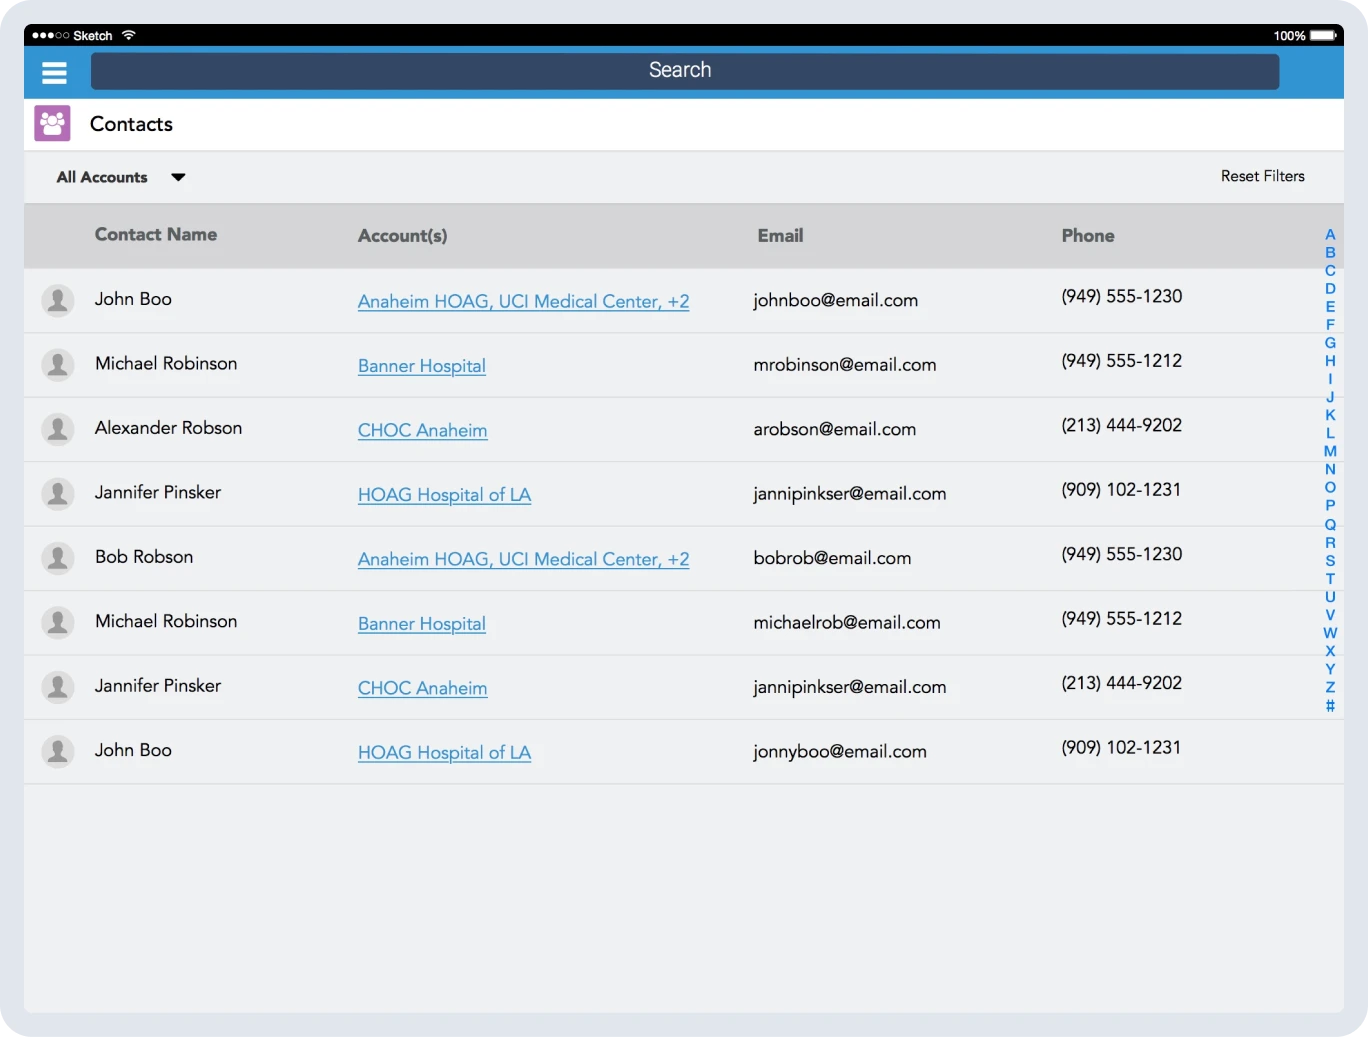The image size is (1368, 1037).
Task: Click email arobson@email.com
Action: [834, 429]
